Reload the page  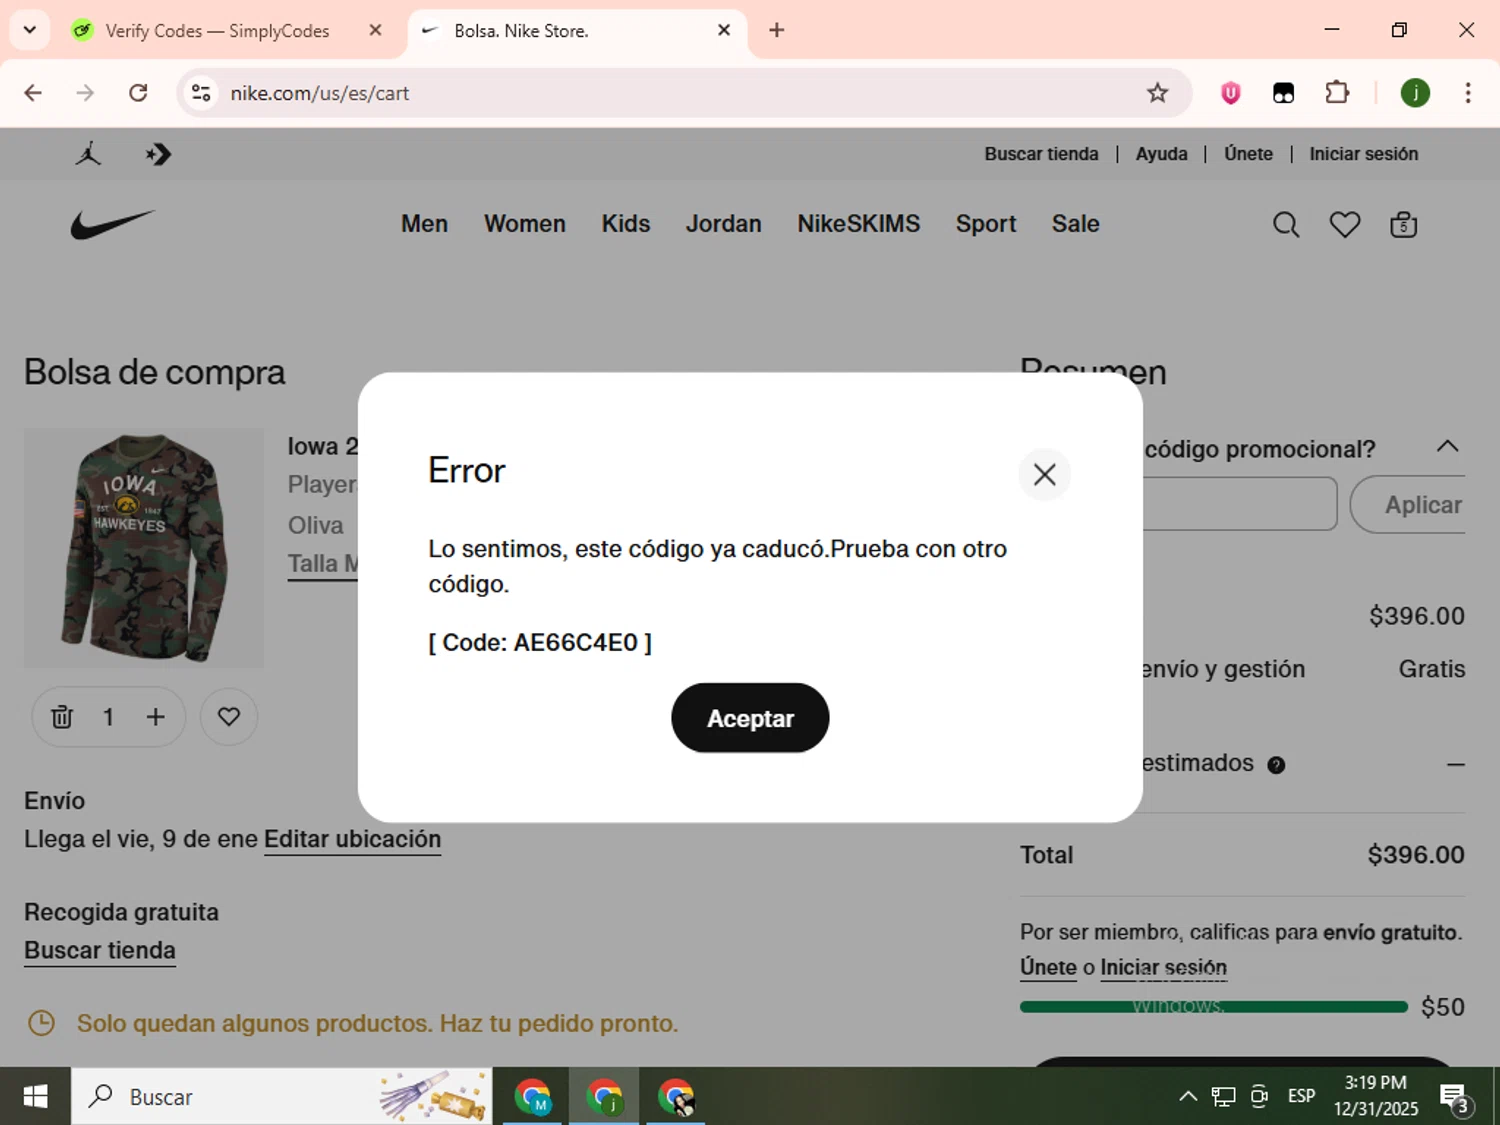point(138,93)
